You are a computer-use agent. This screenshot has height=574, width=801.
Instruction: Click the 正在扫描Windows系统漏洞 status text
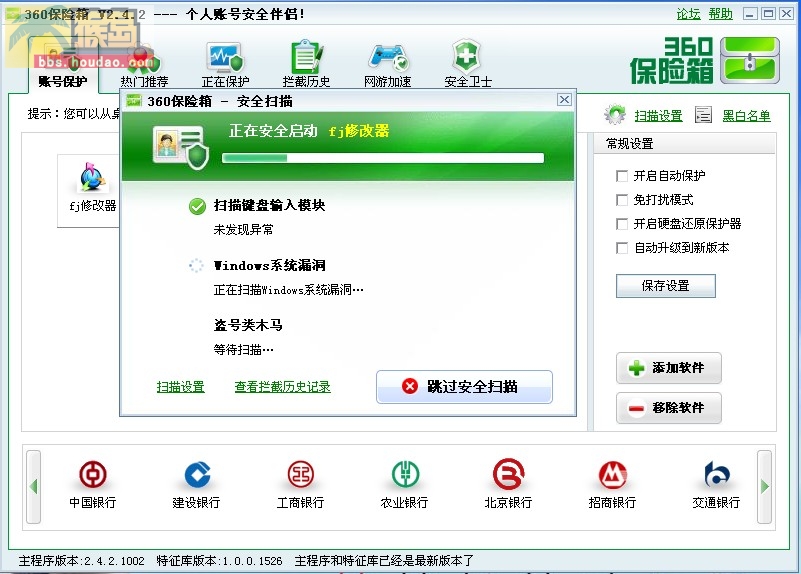(x=288, y=290)
